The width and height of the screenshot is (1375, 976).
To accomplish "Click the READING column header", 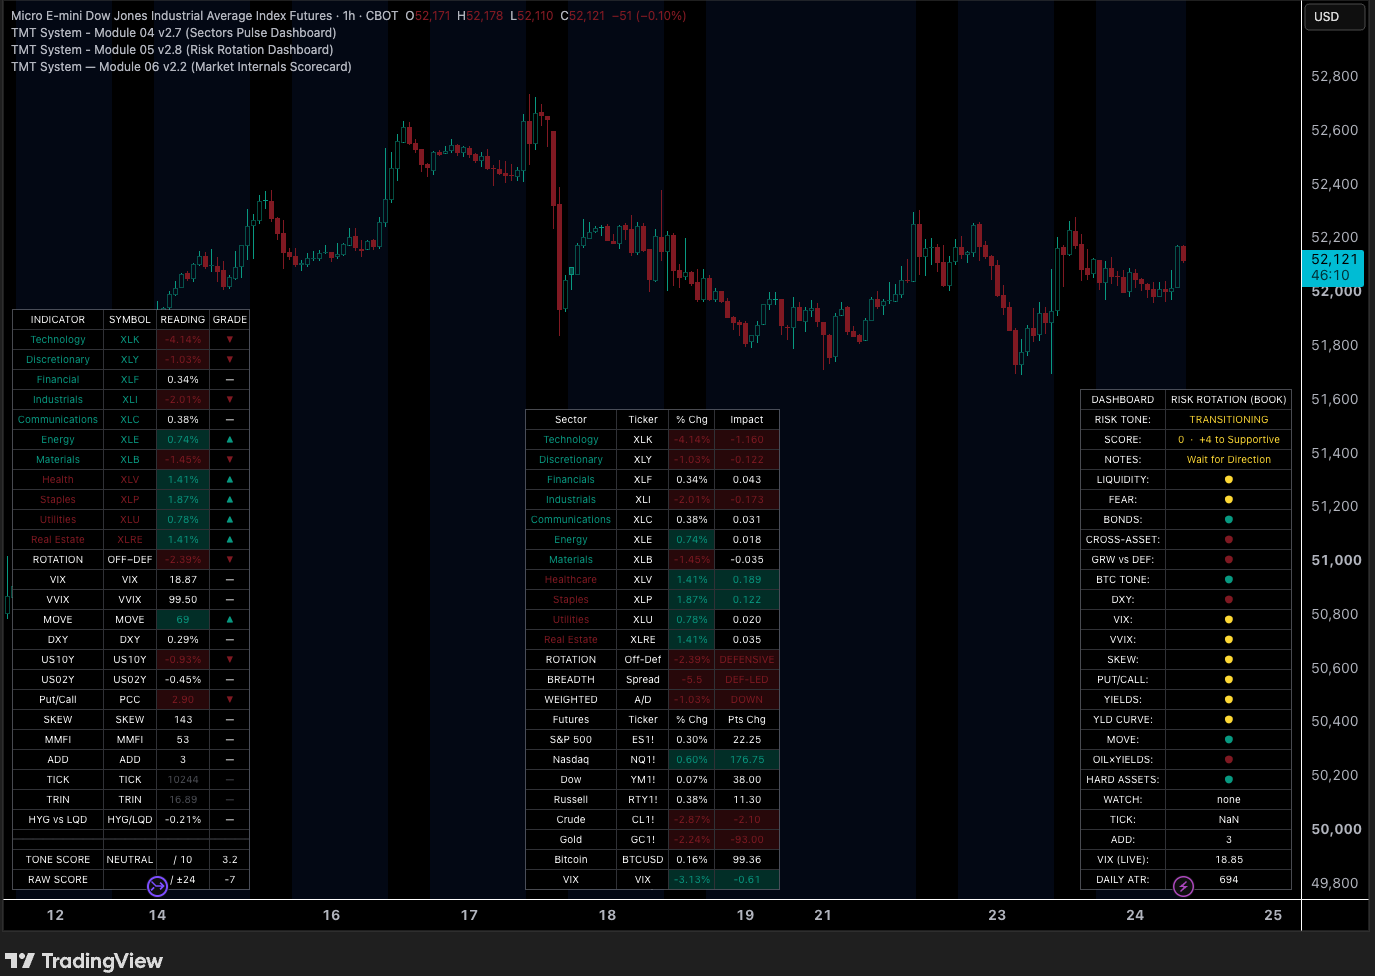I will [x=183, y=320].
